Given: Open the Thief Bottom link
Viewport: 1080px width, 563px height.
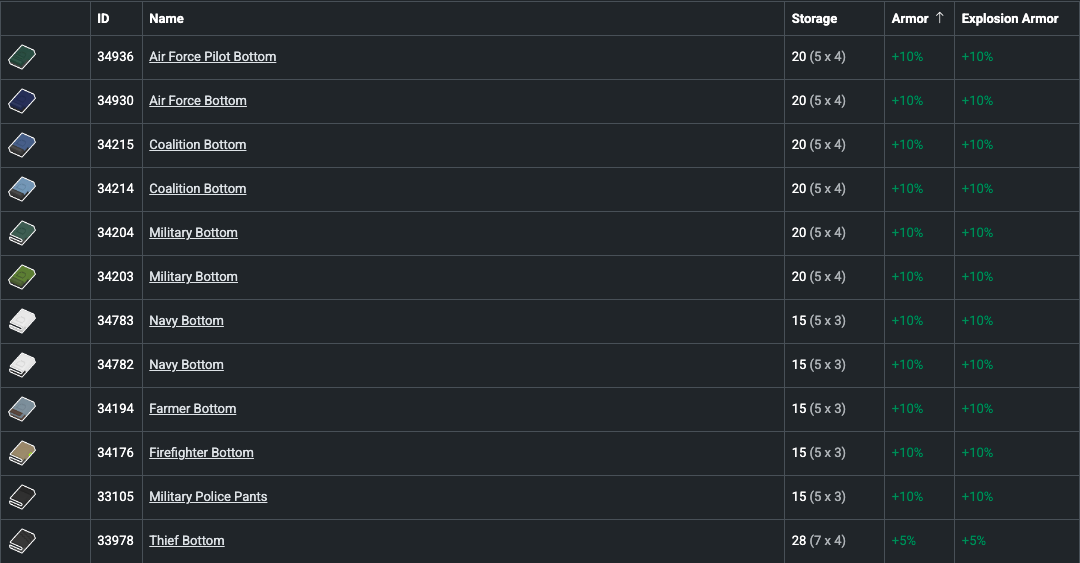Looking at the screenshot, I should [186, 541].
